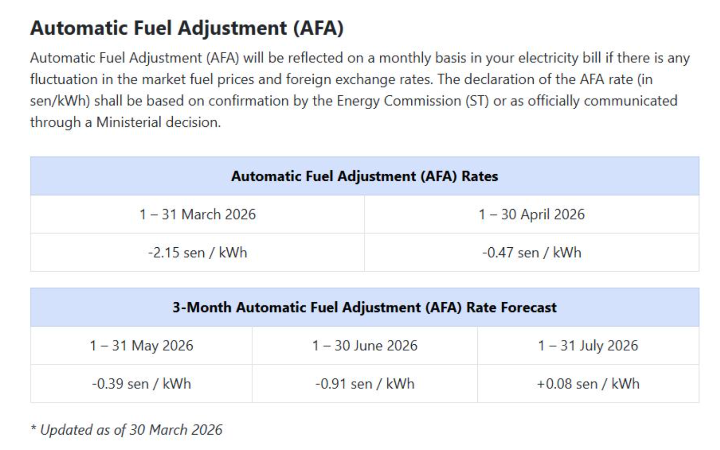Click the 3-Month AFA Rate Forecast header
The width and height of the screenshot is (720, 450).
point(365,307)
